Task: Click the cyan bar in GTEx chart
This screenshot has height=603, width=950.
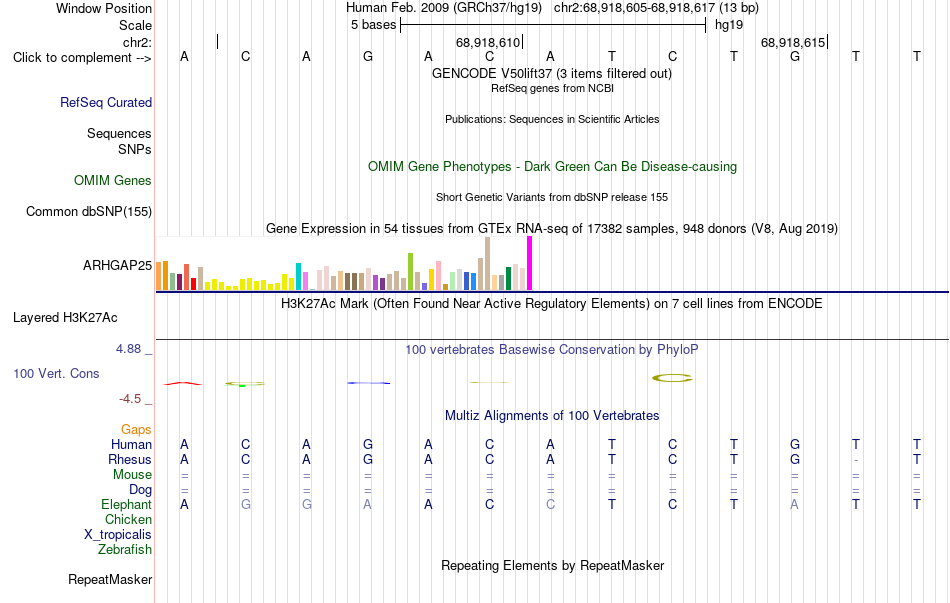Action: tap(299, 276)
